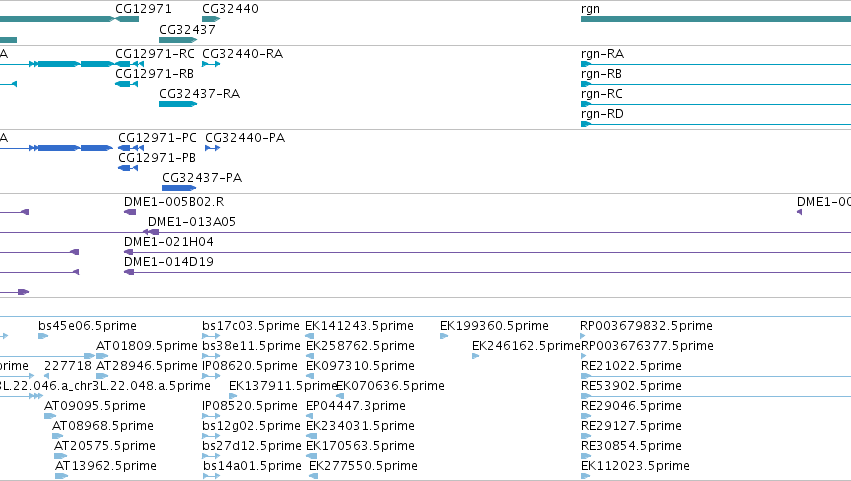Select EST bs14a01.5prime
Image resolution: width=851 pixels, height=481 pixels.
pyautogui.click(x=252, y=466)
